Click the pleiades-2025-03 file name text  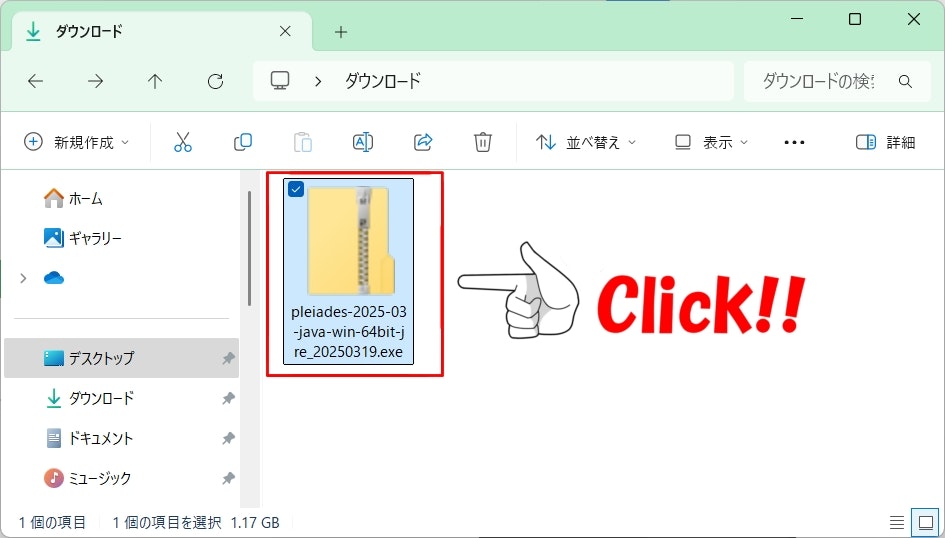(x=348, y=332)
